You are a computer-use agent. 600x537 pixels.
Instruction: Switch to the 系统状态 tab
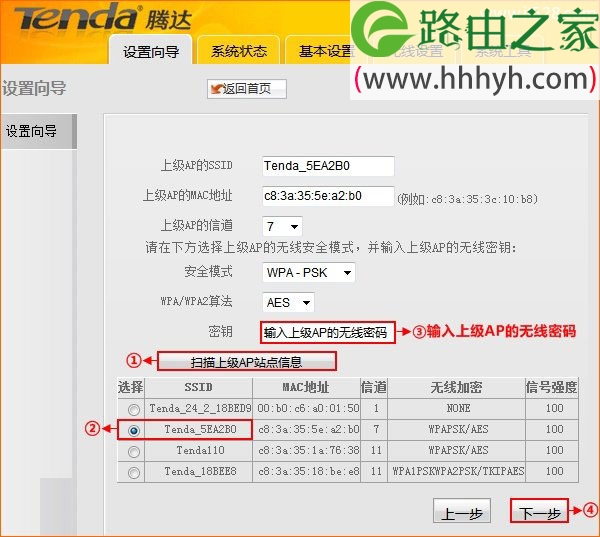point(239,51)
